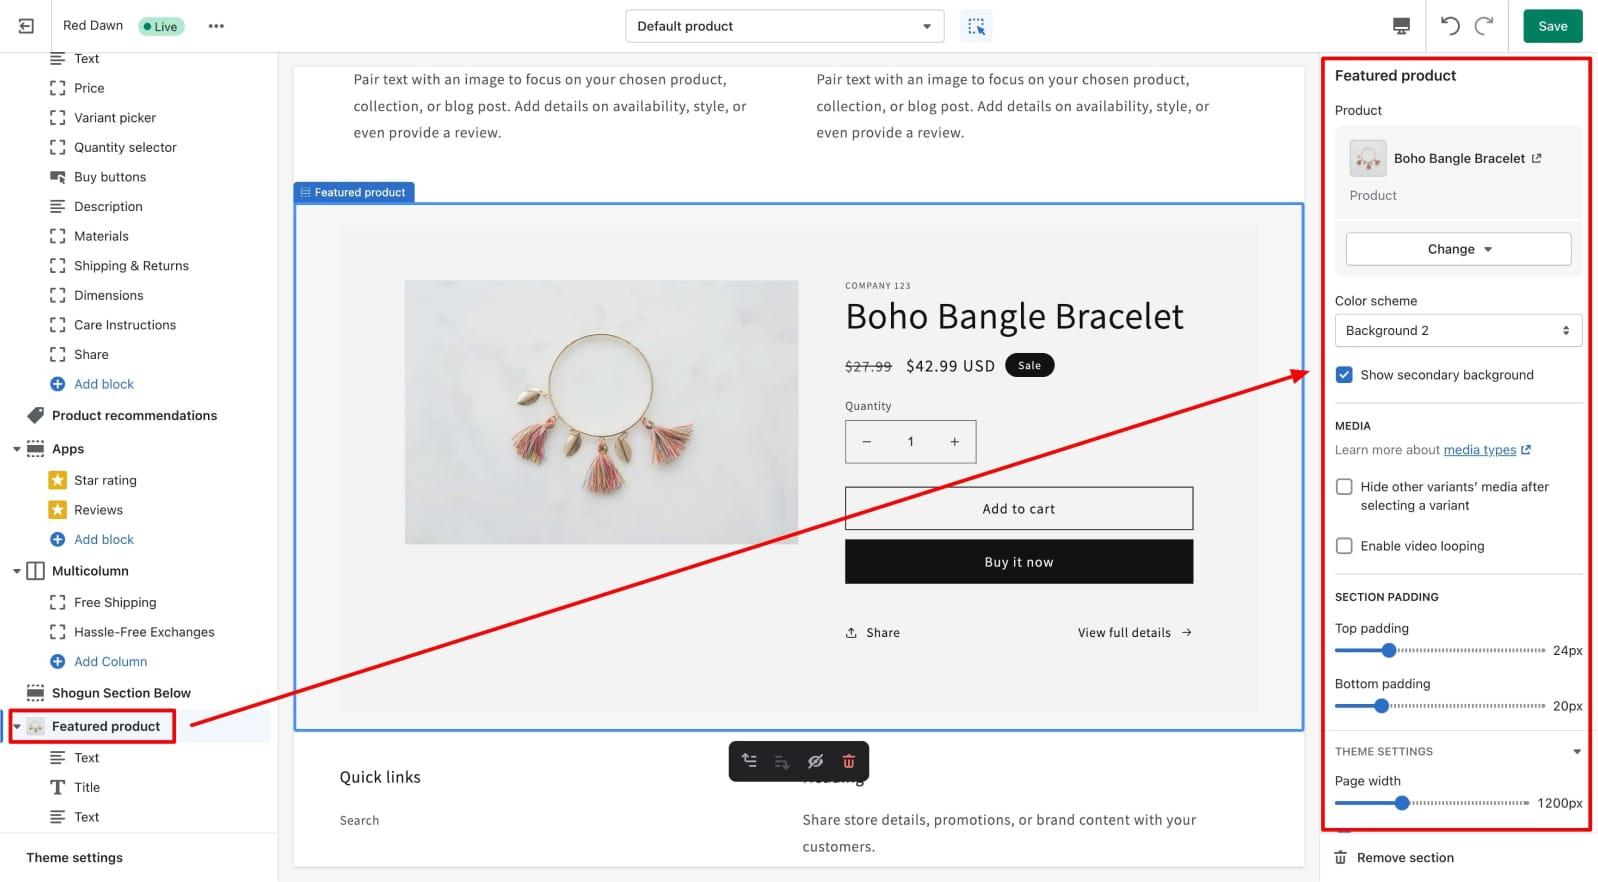The image size is (1598, 882).
Task: Enable Hide other variants' media after selecting a variant
Action: coord(1344,487)
